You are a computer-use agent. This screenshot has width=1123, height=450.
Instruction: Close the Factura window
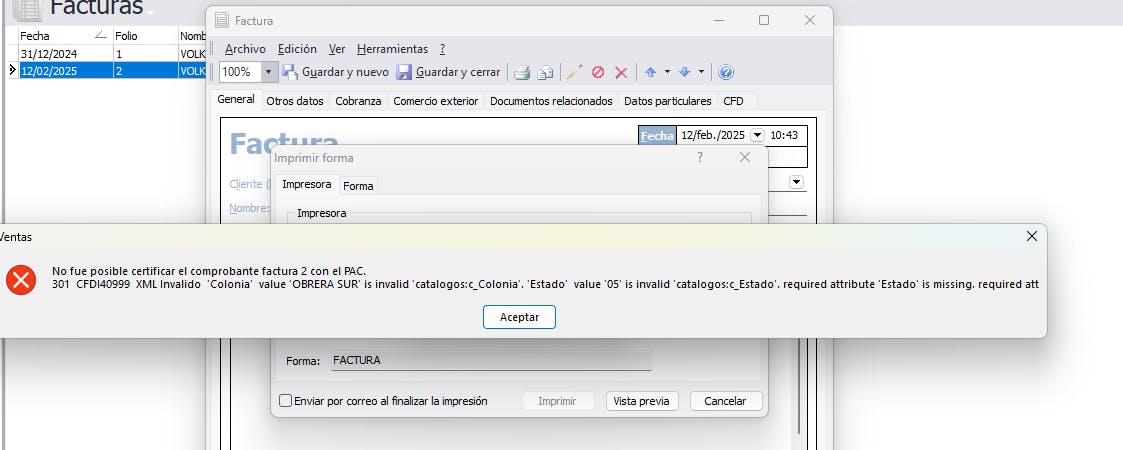[x=809, y=21]
